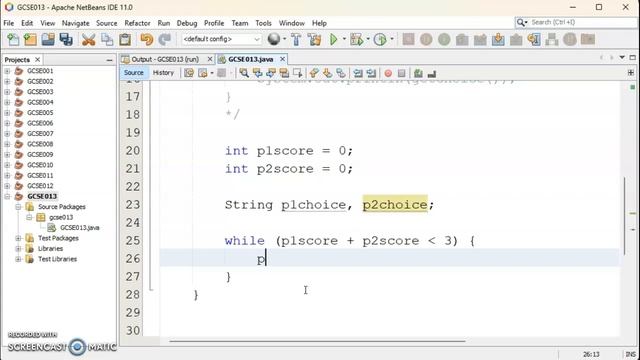Click the Paste clipboard icon

pos(125,40)
